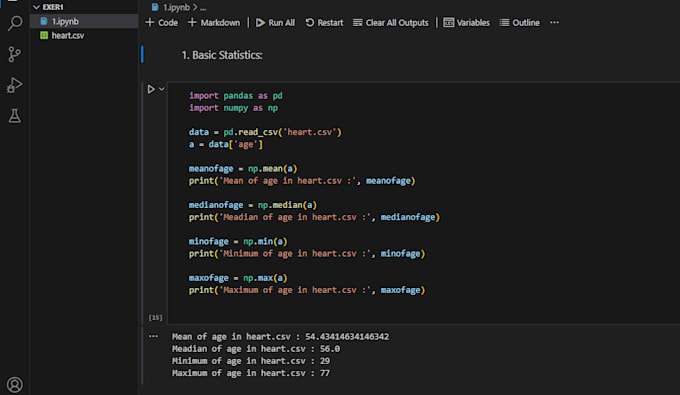Screen dimensions: 680x395
Task: Open the Testing flask view
Action: click(15, 116)
